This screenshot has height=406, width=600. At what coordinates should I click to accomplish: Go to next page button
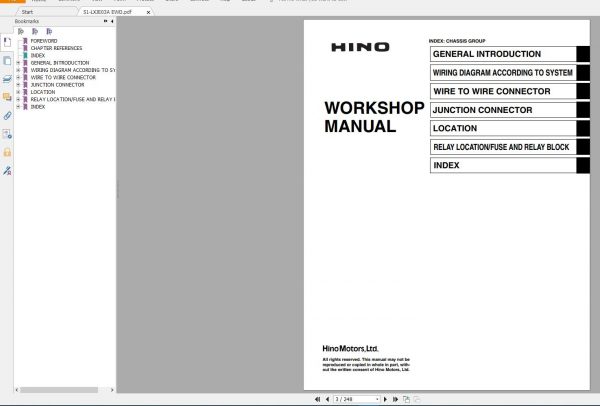coord(385,399)
